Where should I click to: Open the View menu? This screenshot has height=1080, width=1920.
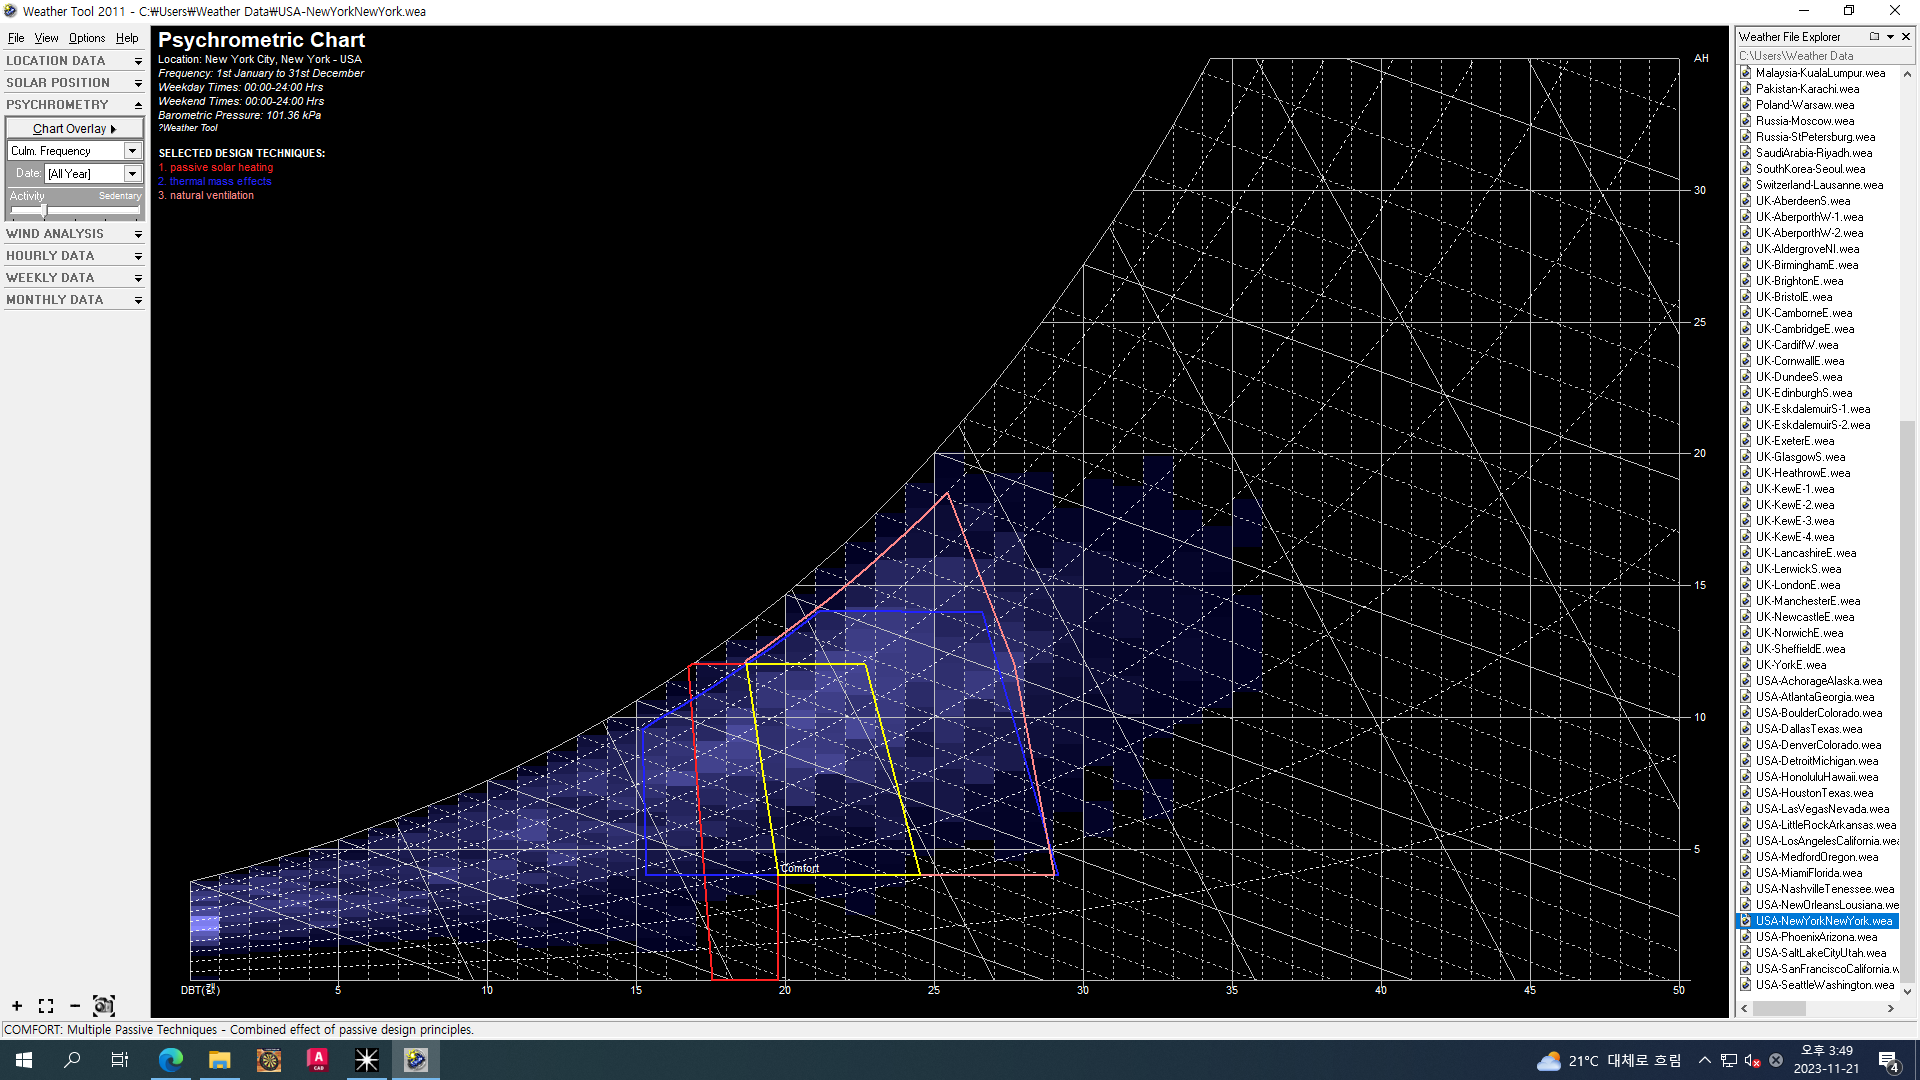pos(46,38)
